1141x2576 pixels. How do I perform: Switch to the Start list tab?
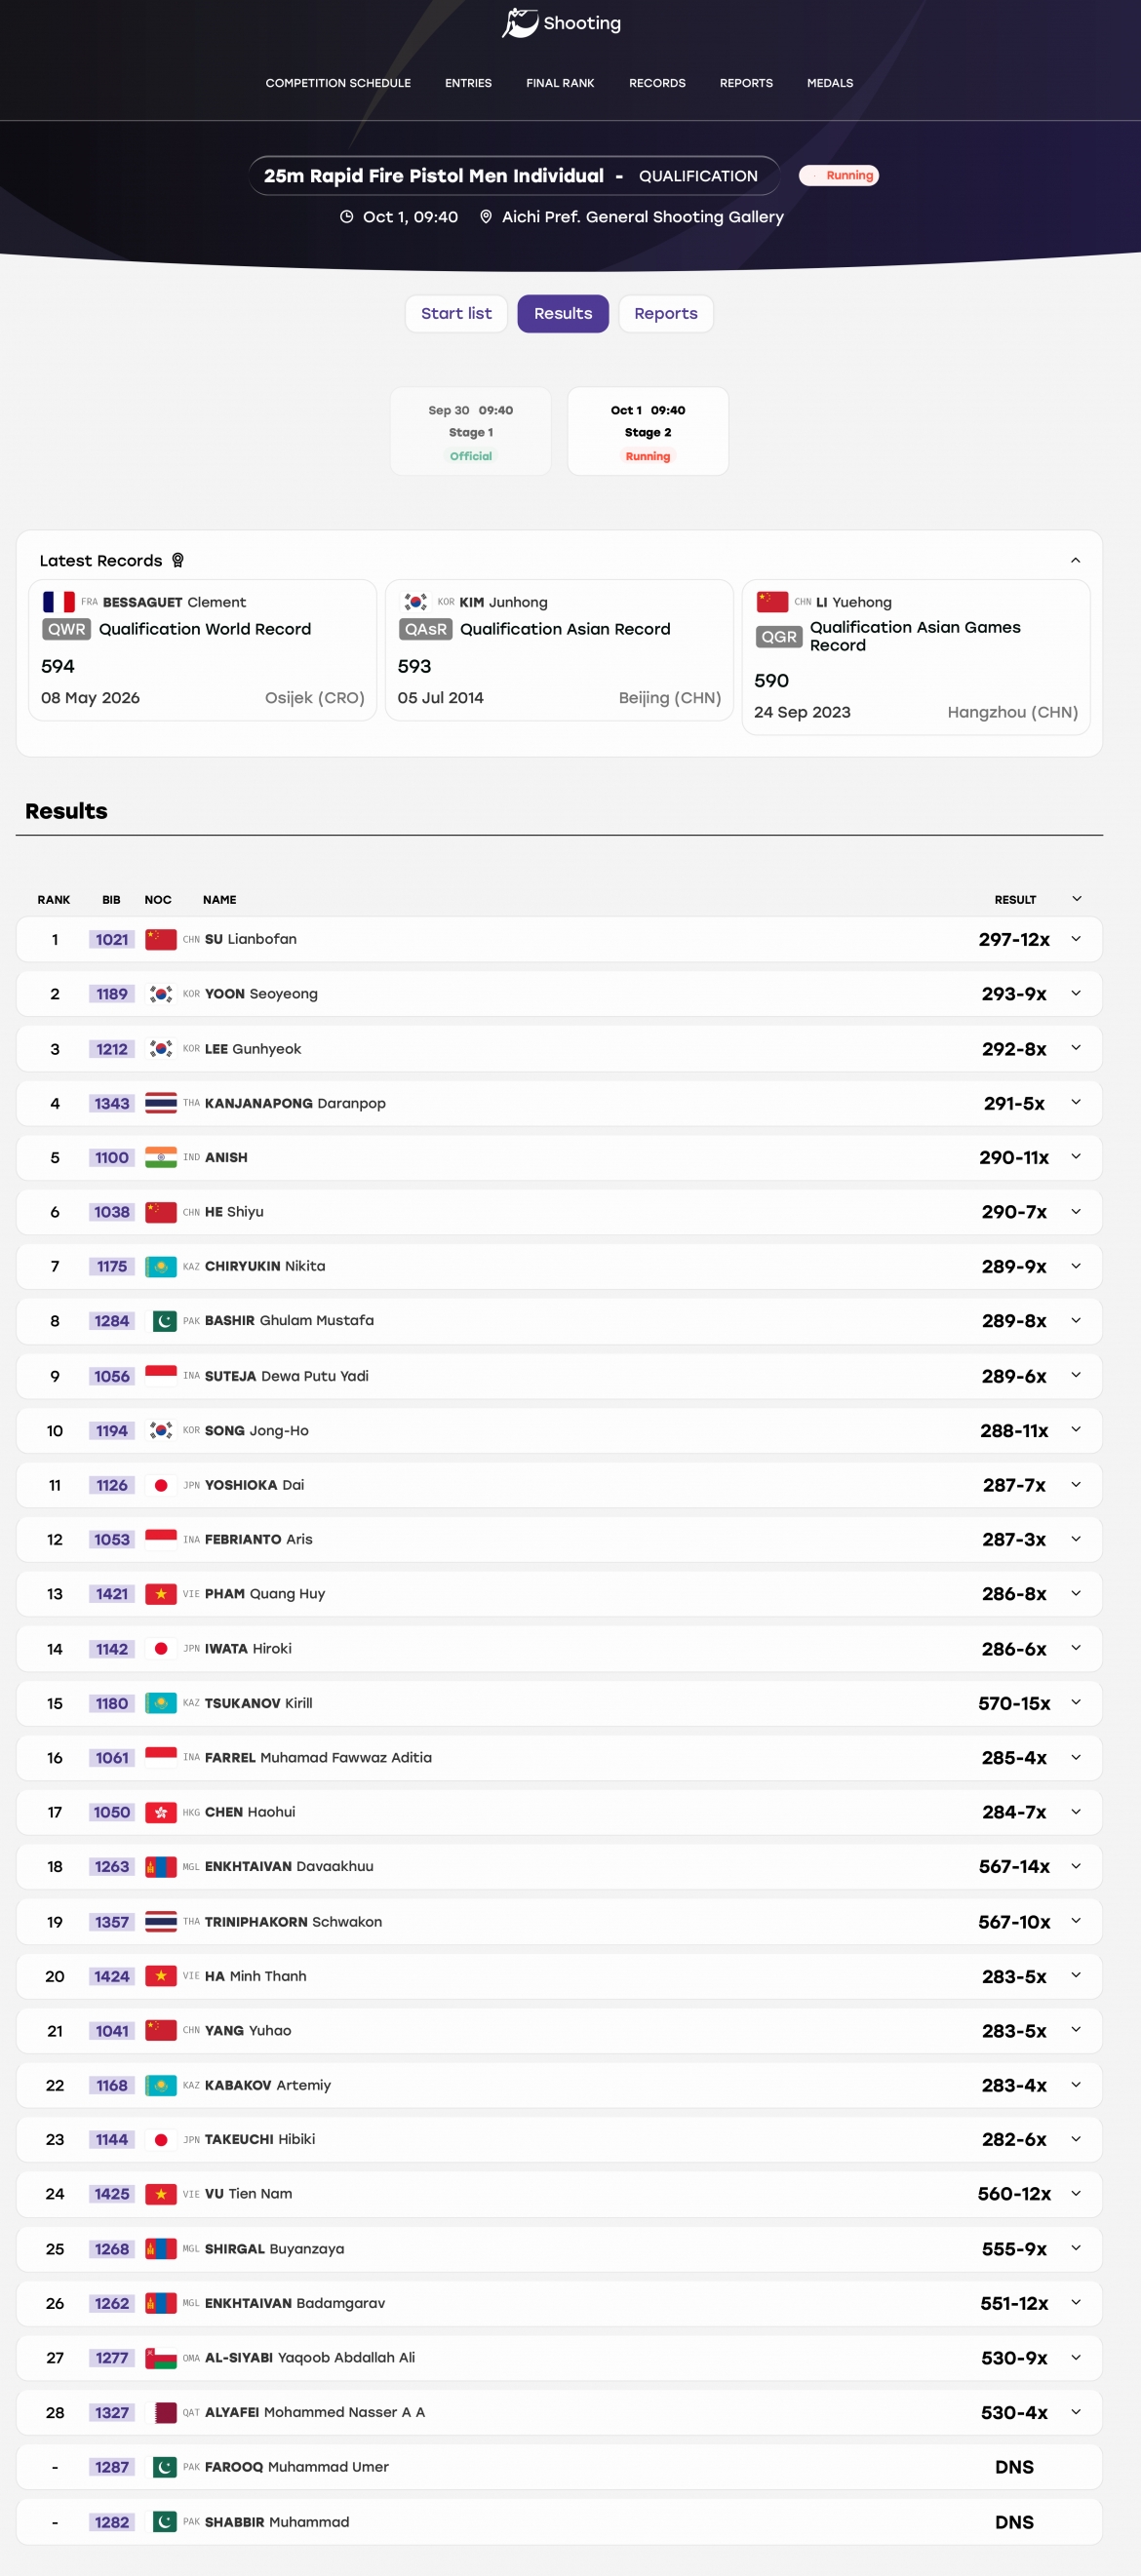pyautogui.click(x=456, y=314)
